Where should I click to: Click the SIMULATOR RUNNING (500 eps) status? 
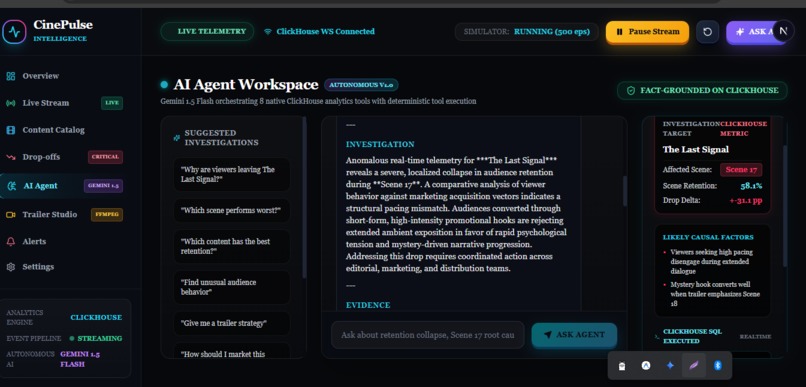click(x=526, y=32)
